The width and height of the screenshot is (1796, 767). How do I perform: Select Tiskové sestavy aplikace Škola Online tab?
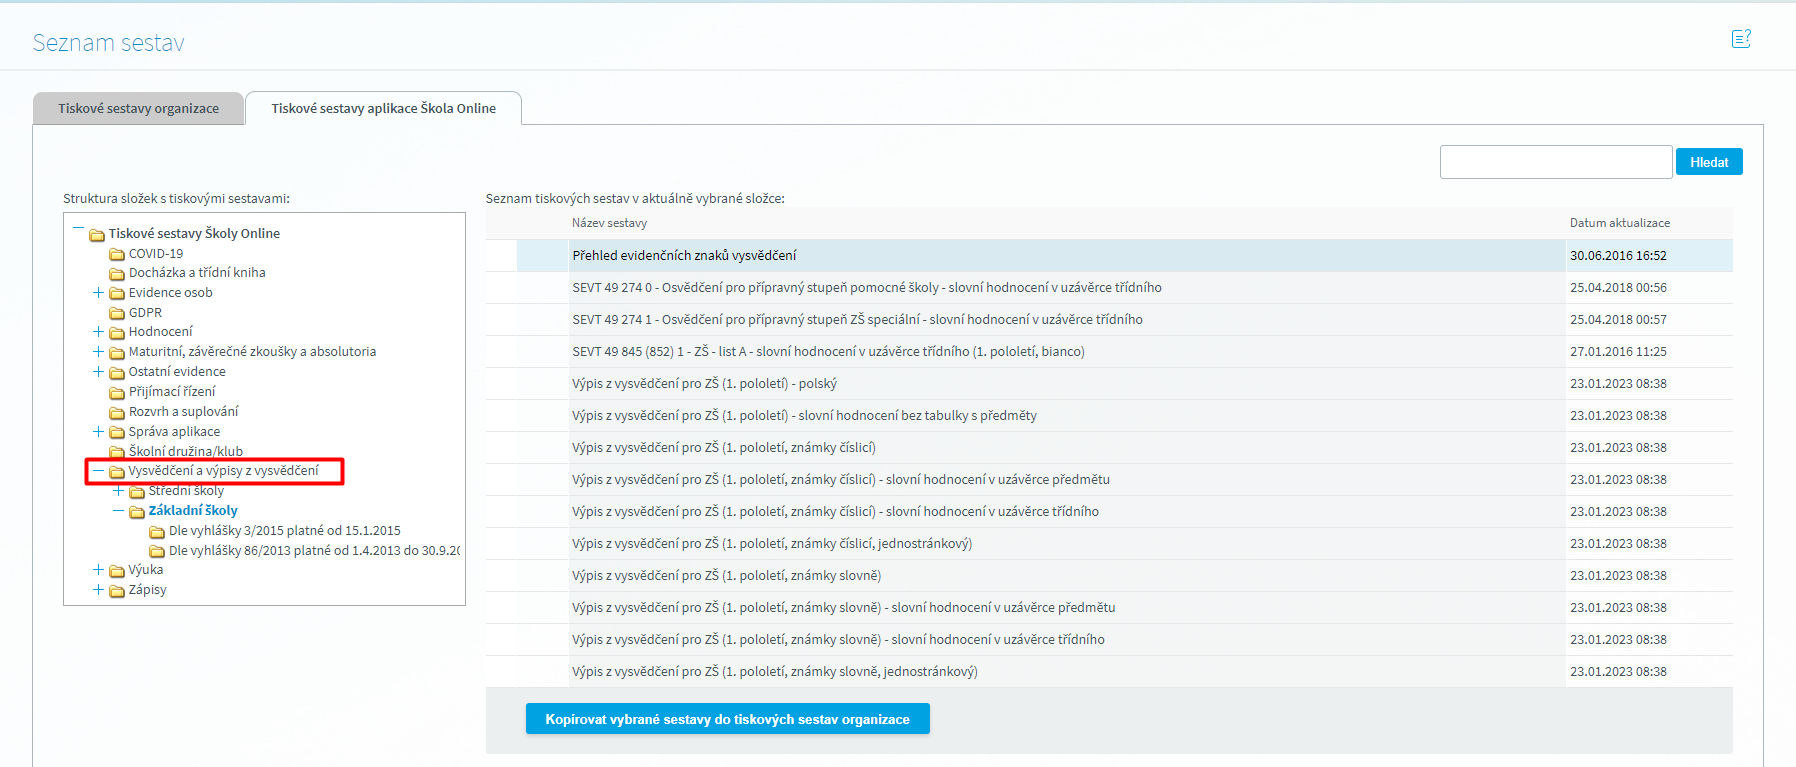[x=383, y=109]
